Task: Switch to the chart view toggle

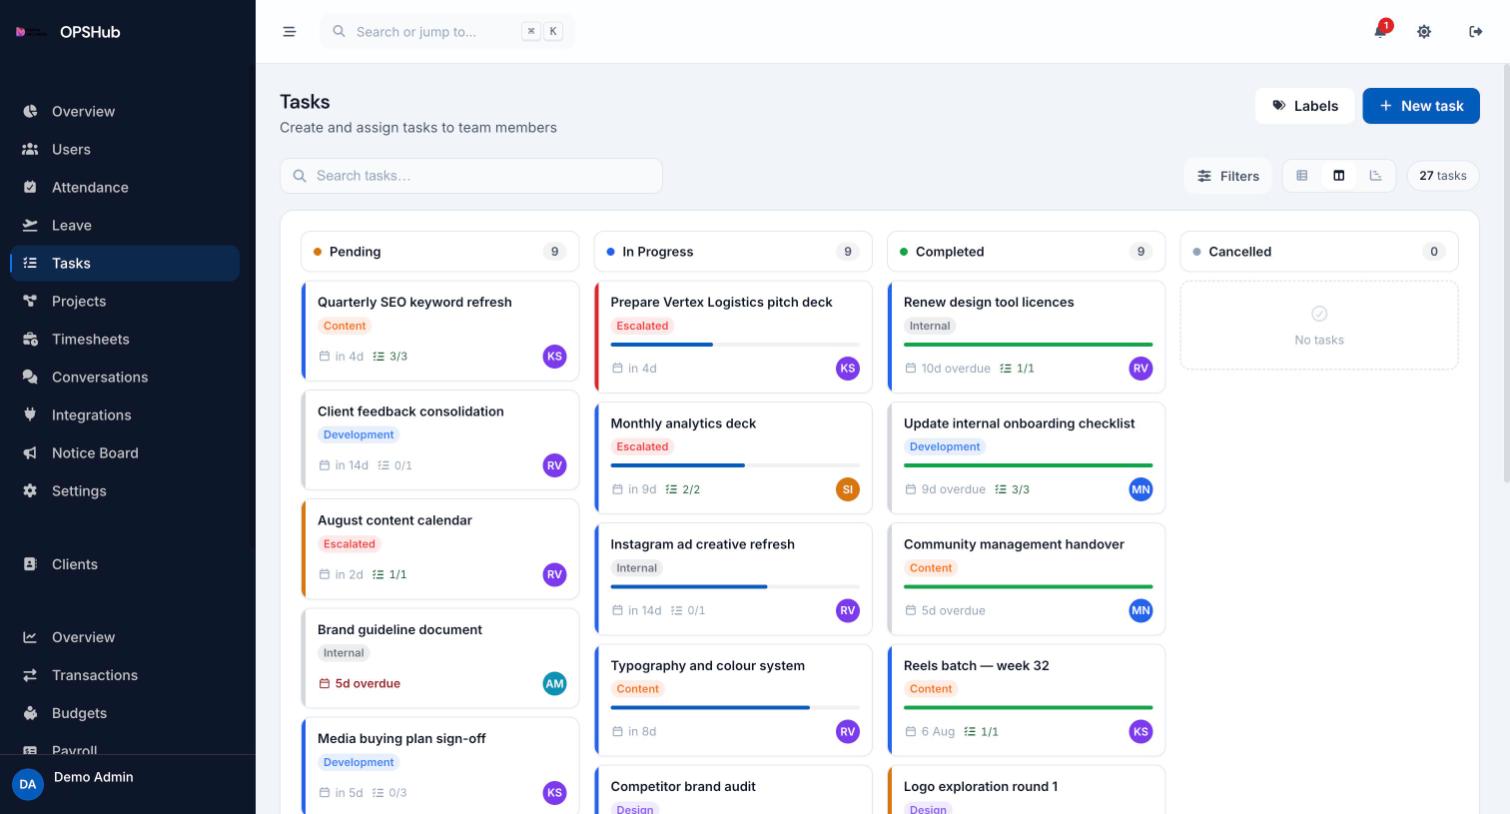Action: (1376, 176)
